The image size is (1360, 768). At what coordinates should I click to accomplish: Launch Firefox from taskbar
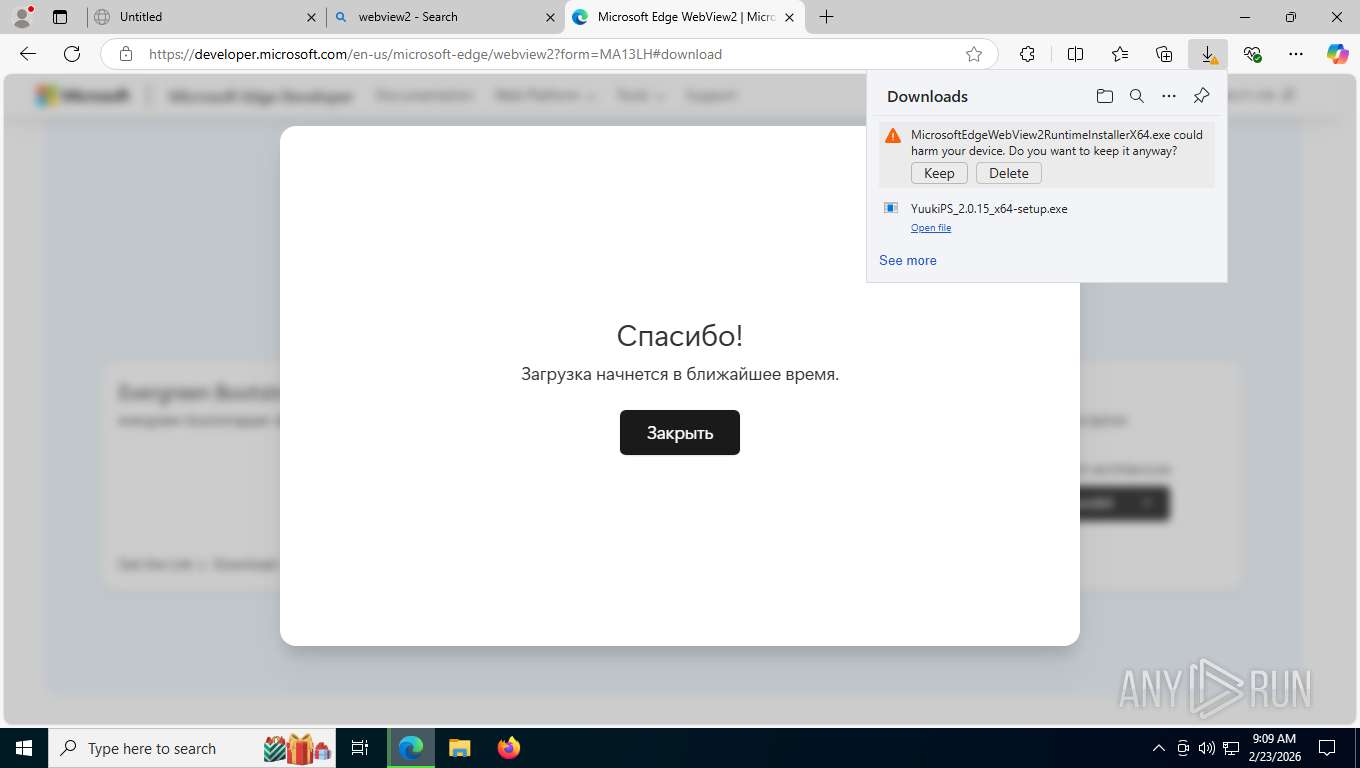point(509,748)
